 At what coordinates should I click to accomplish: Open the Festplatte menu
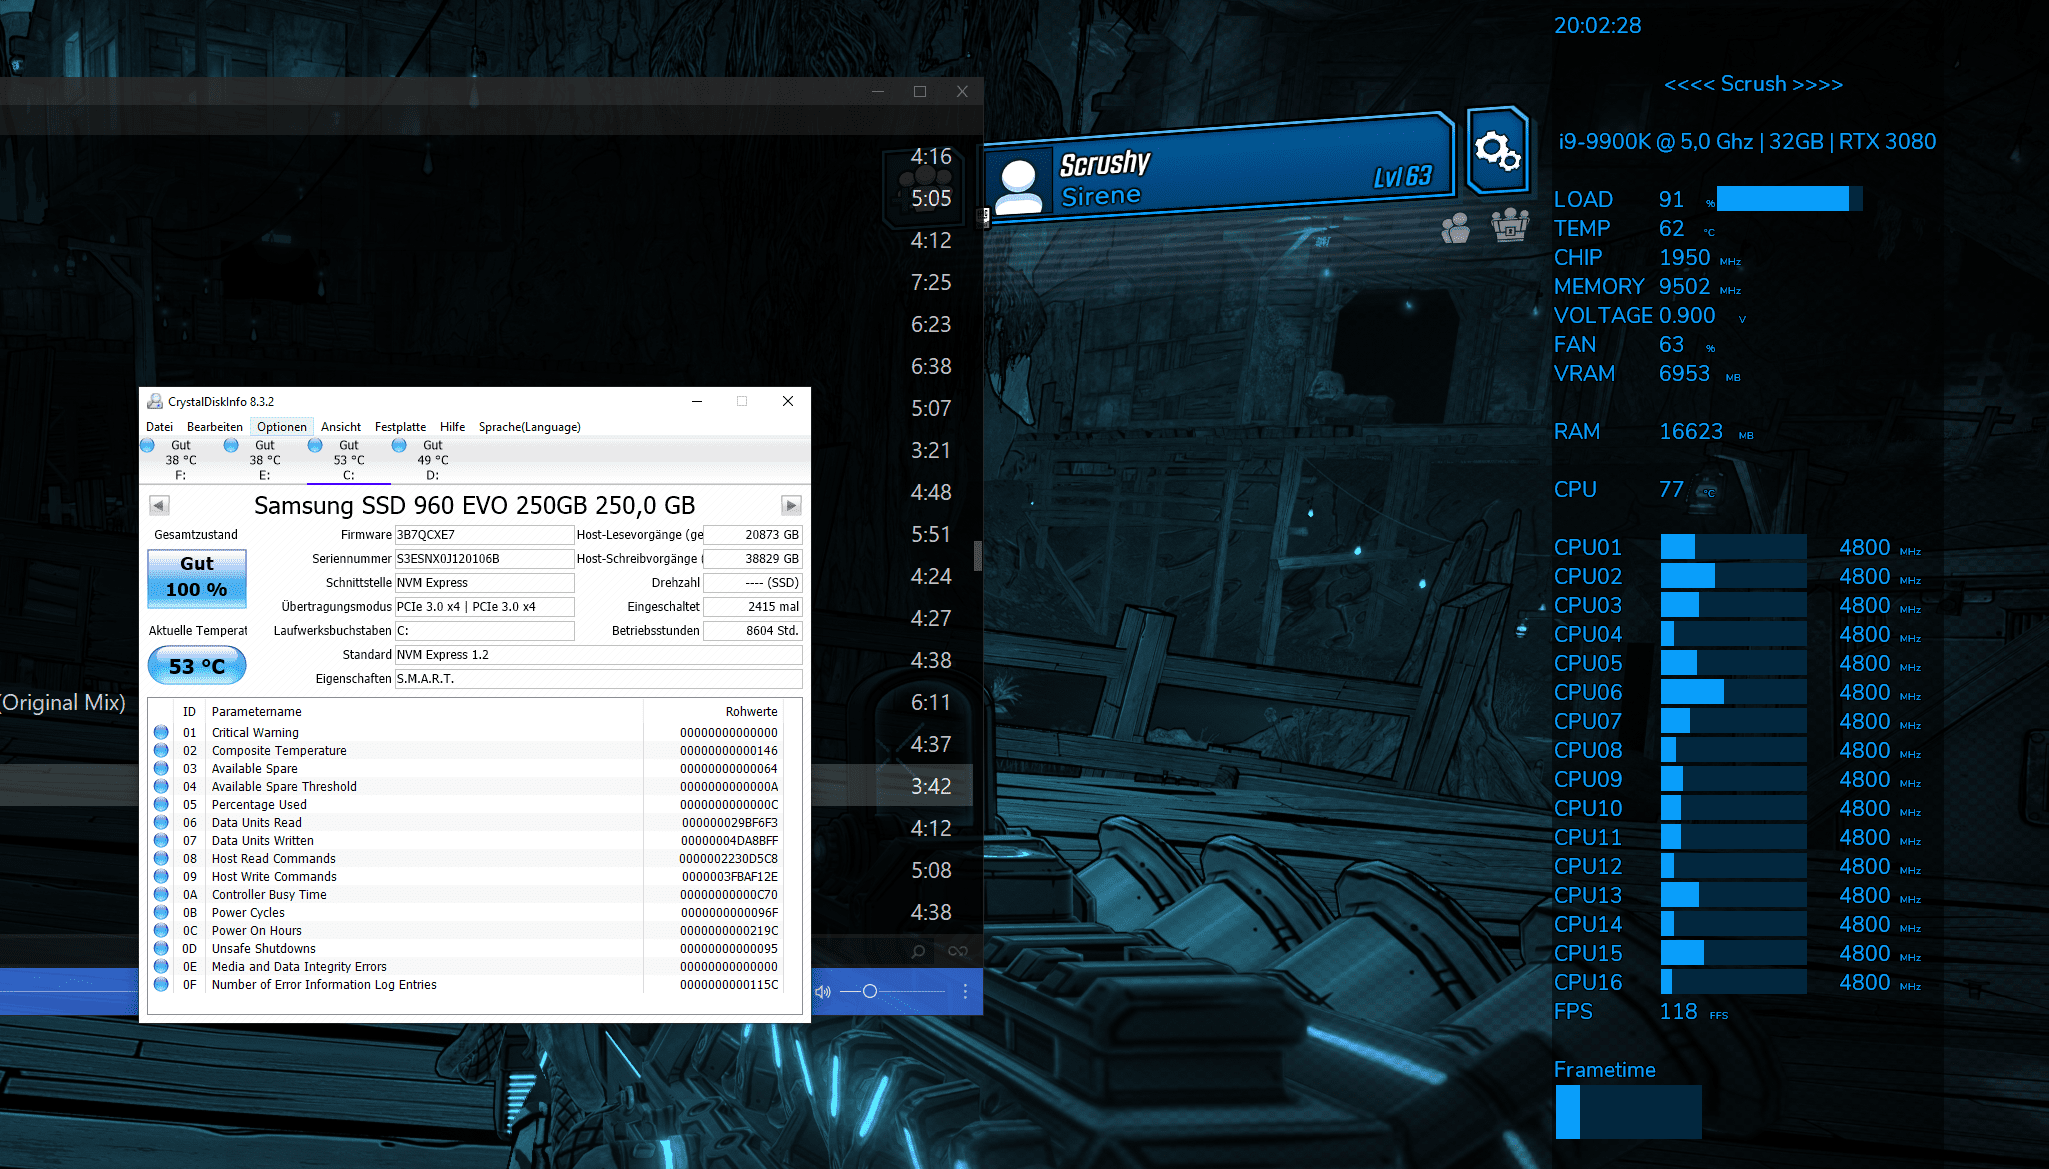click(400, 427)
